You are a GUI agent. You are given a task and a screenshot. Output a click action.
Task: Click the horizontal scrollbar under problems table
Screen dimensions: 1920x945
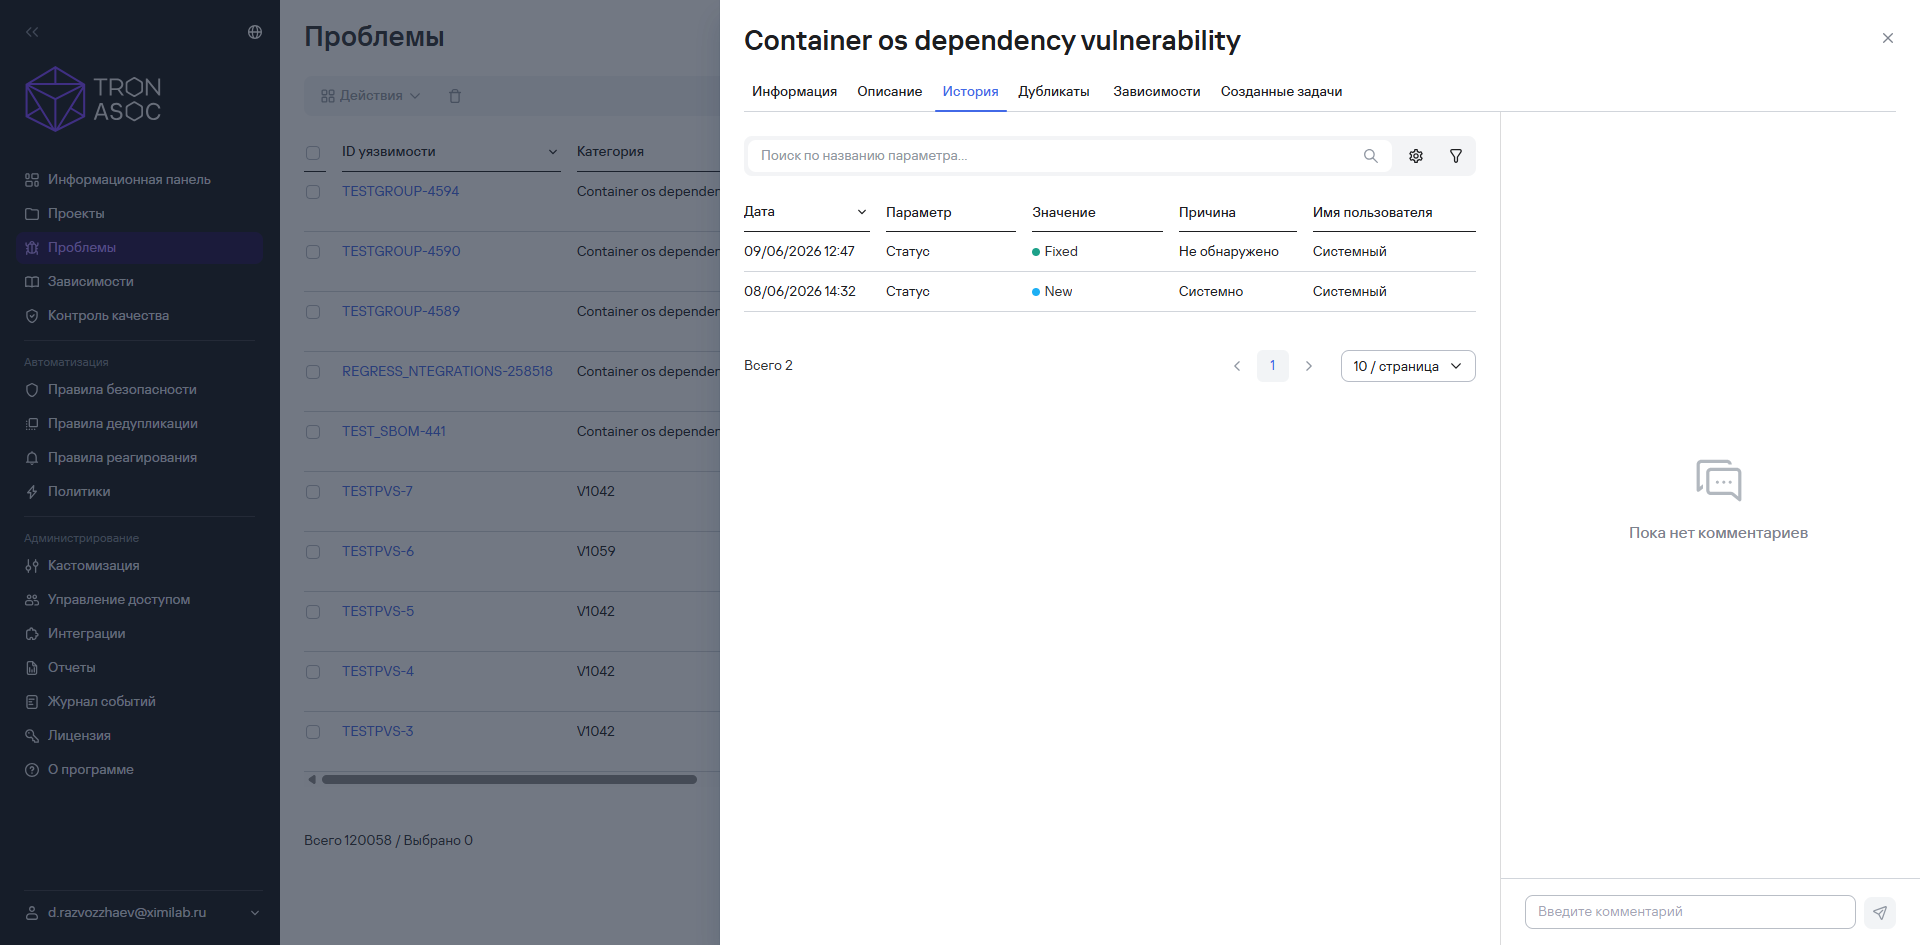pos(509,780)
